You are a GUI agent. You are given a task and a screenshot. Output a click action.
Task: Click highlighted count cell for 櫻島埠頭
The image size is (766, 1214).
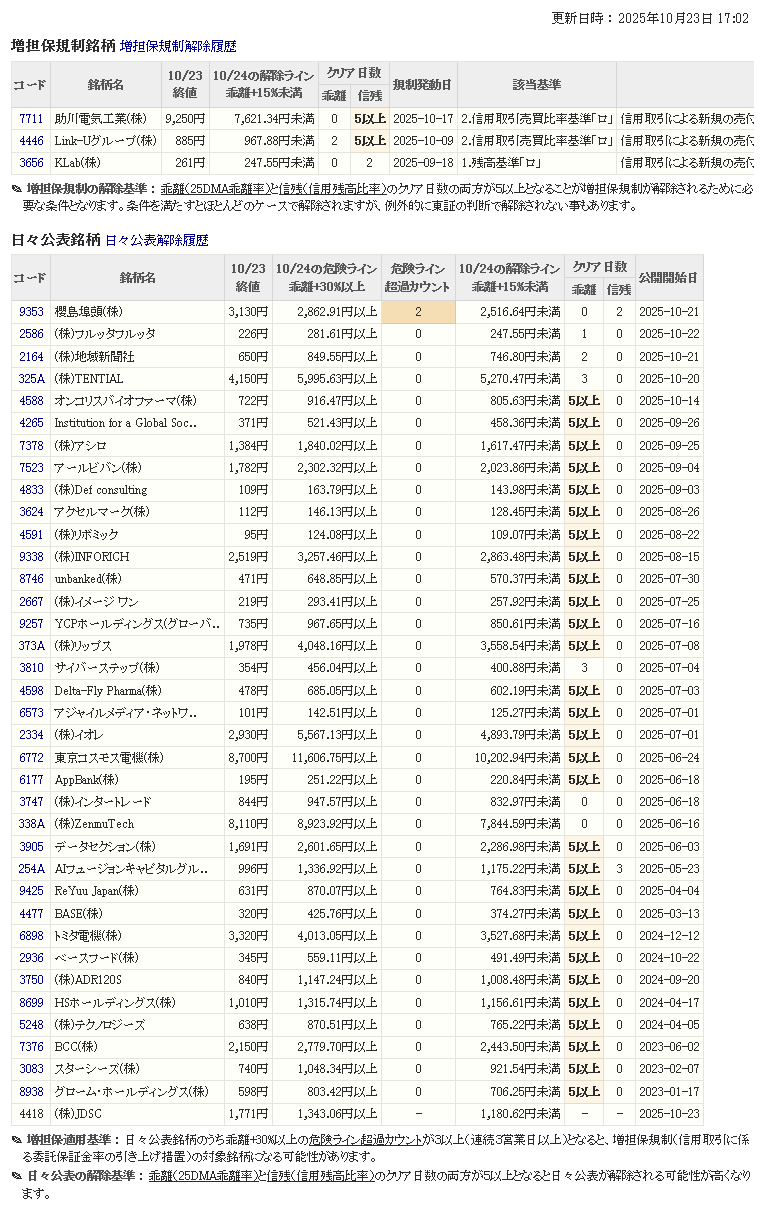point(418,312)
